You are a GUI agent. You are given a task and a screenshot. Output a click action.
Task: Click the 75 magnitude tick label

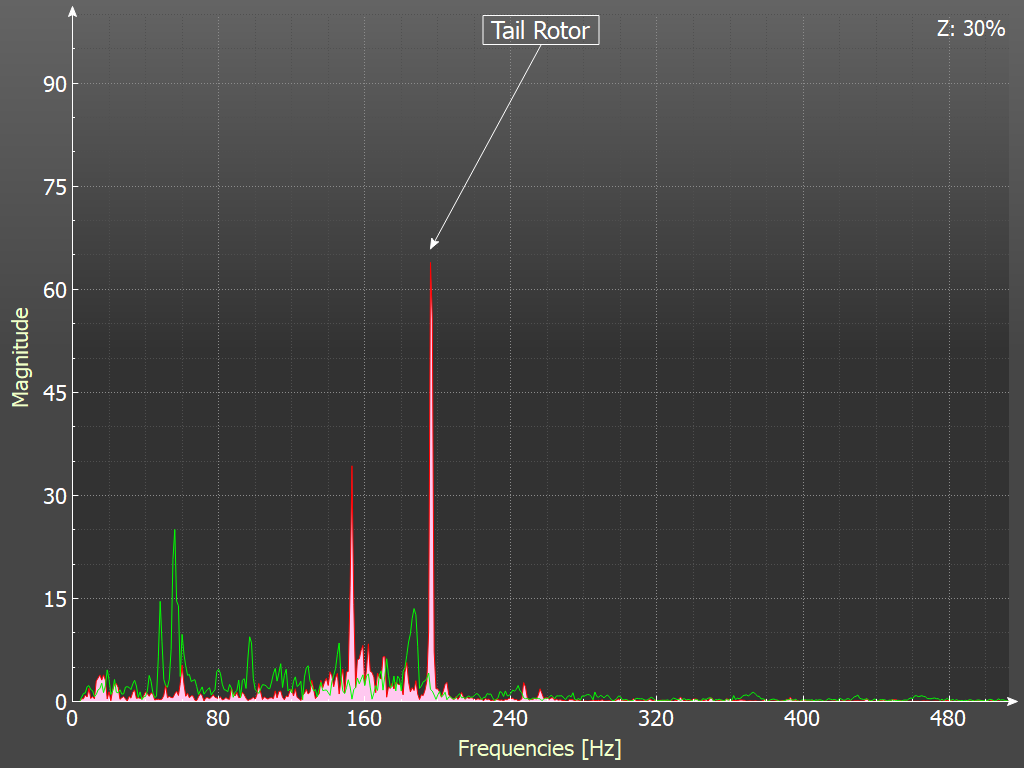pyautogui.click(x=54, y=187)
